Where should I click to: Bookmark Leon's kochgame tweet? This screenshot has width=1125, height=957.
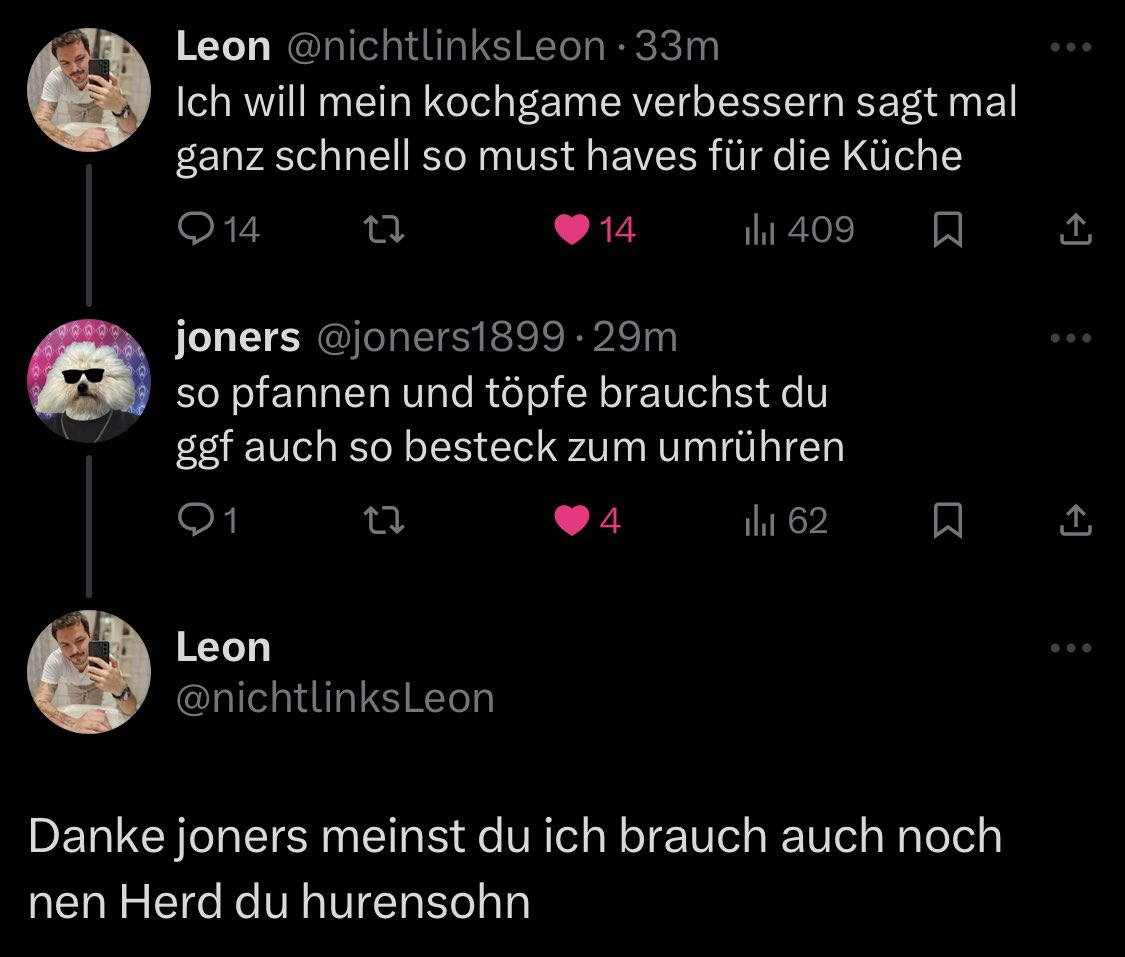click(946, 232)
